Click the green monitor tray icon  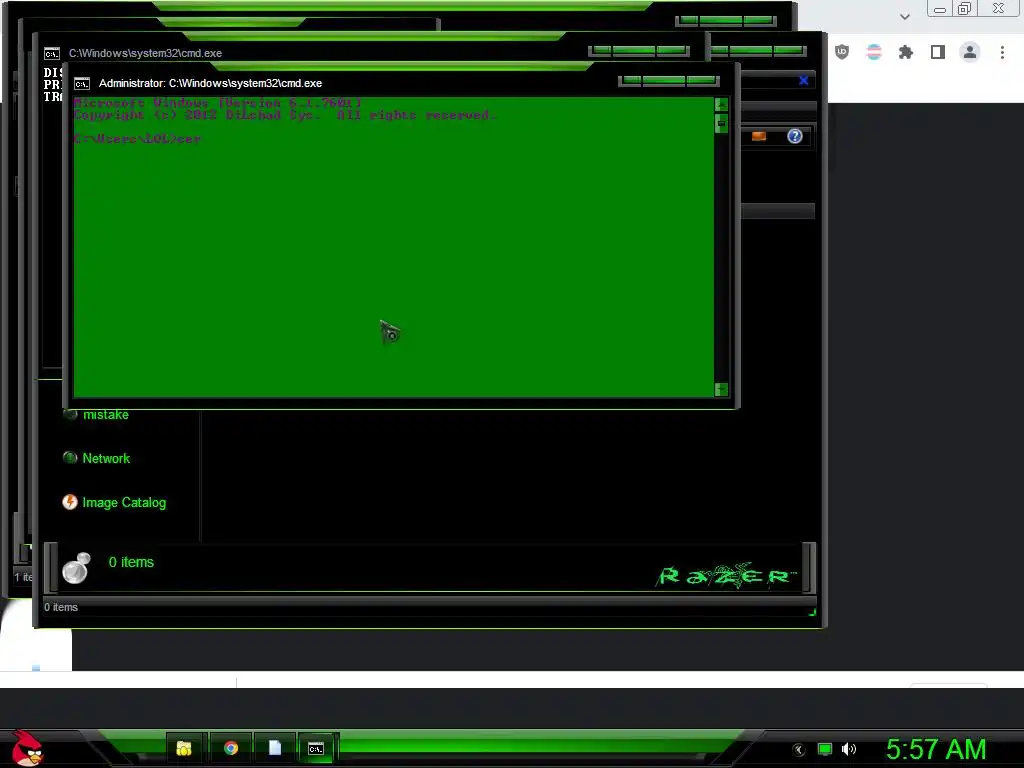click(x=825, y=749)
